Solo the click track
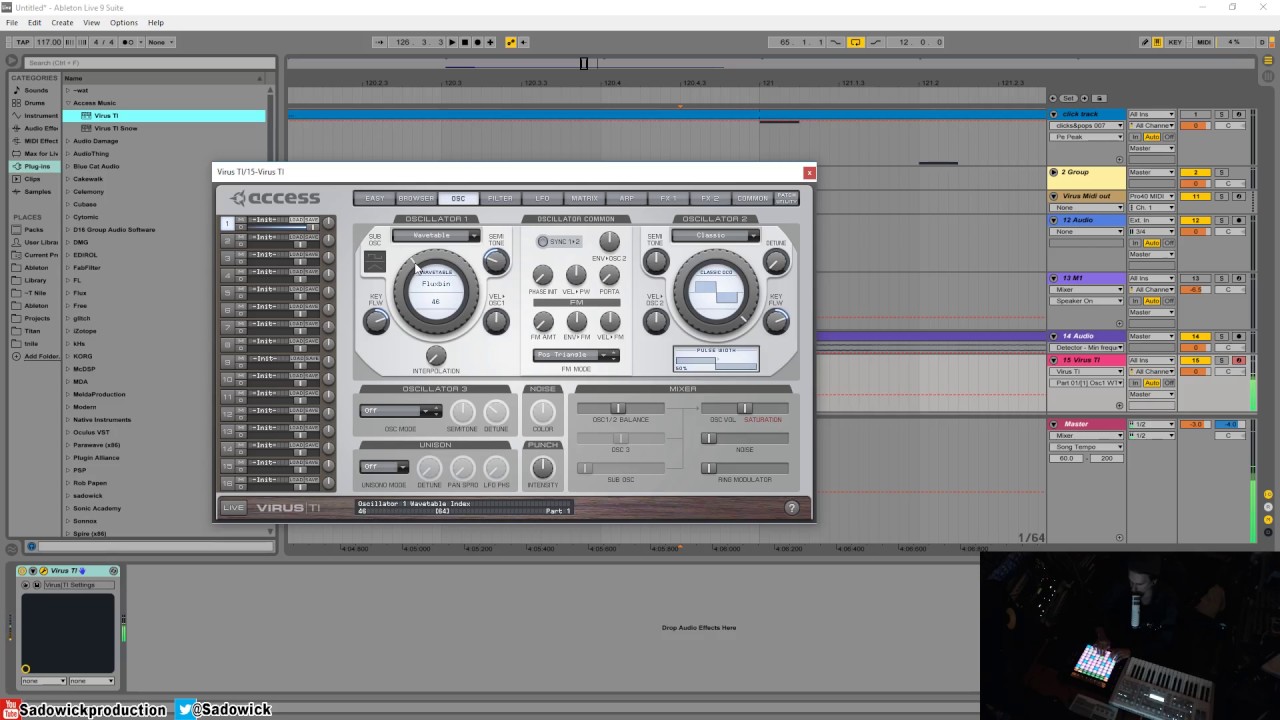Screen dimensions: 1280x720 (x=1222, y=114)
